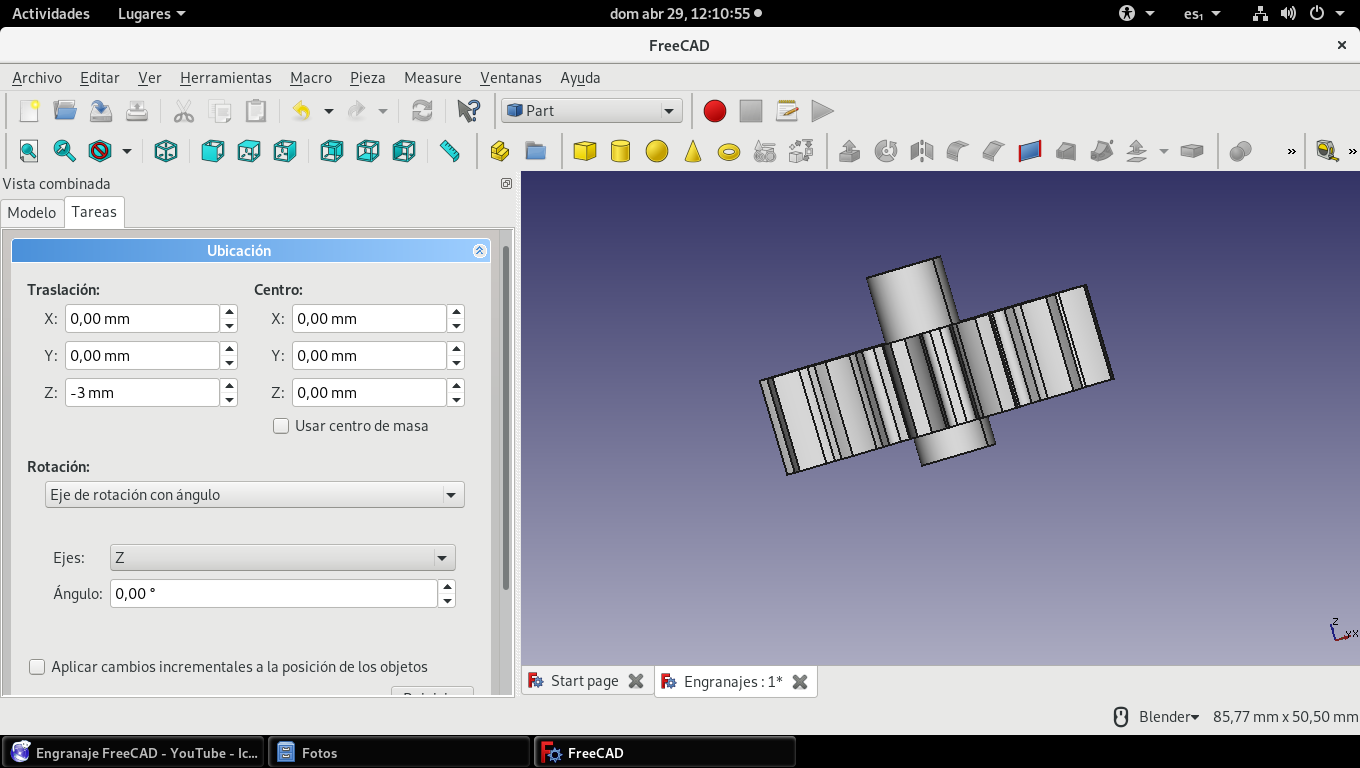Check Aplicar cambios incrementales option
Screen dimensions: 1360x768
38,667
